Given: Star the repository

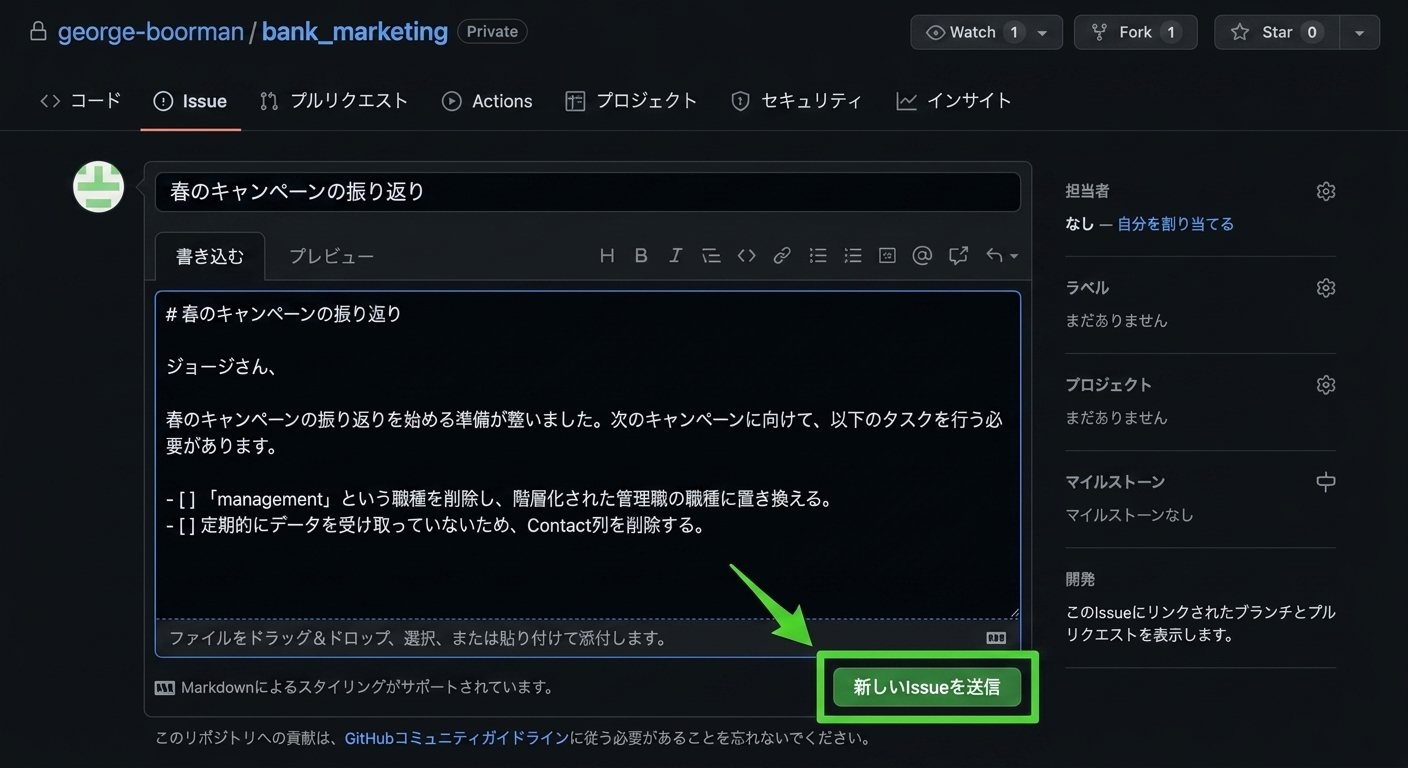Looking at the screenshot, I should (1277, 32).
